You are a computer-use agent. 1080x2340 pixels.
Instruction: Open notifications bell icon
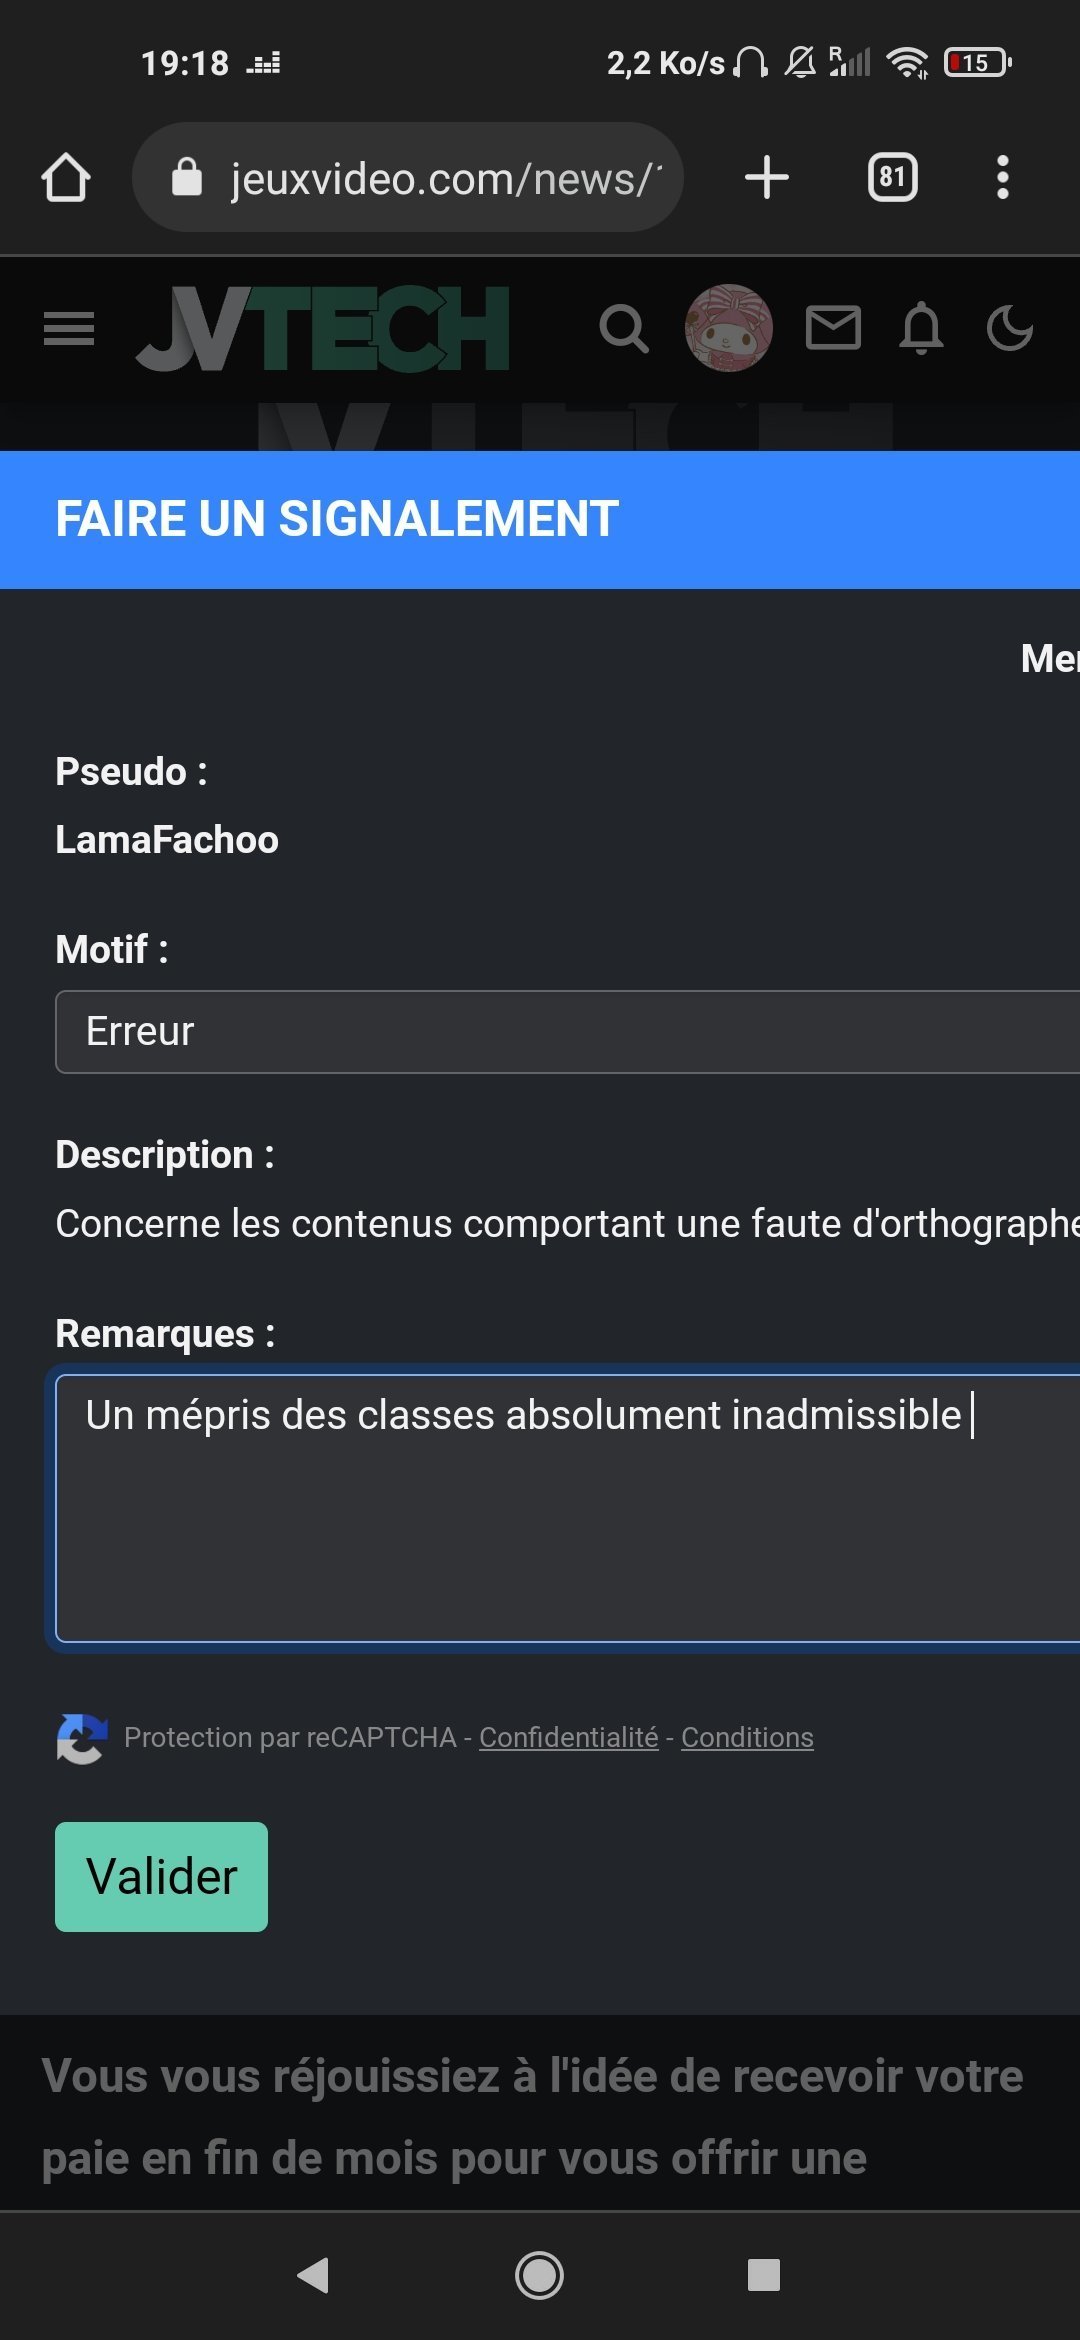921,328
